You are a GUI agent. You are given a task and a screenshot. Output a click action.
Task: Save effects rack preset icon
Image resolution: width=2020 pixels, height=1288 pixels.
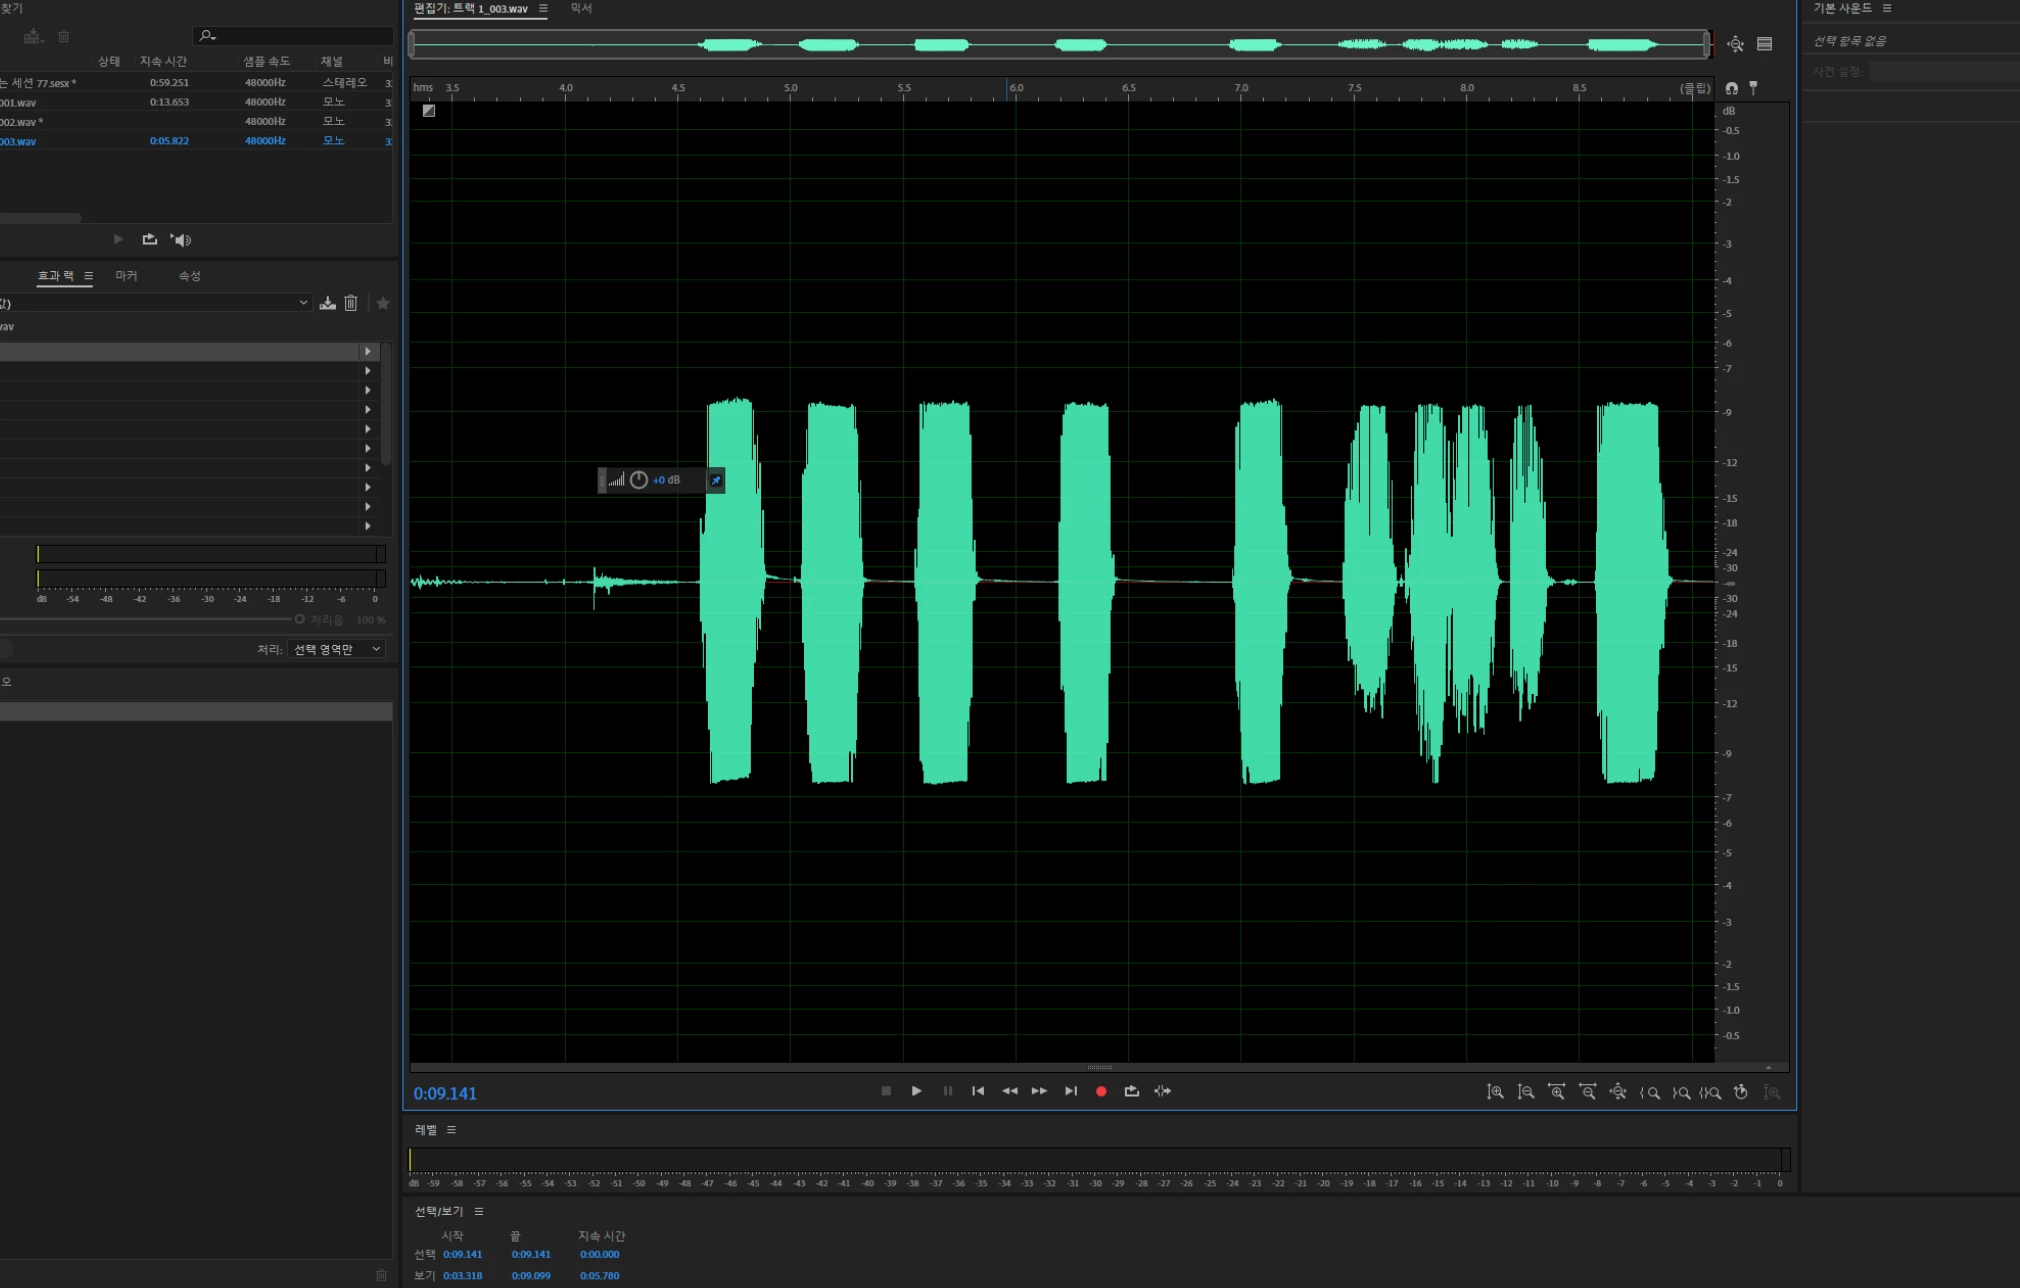pyautogui.click(x=327, y=303)
